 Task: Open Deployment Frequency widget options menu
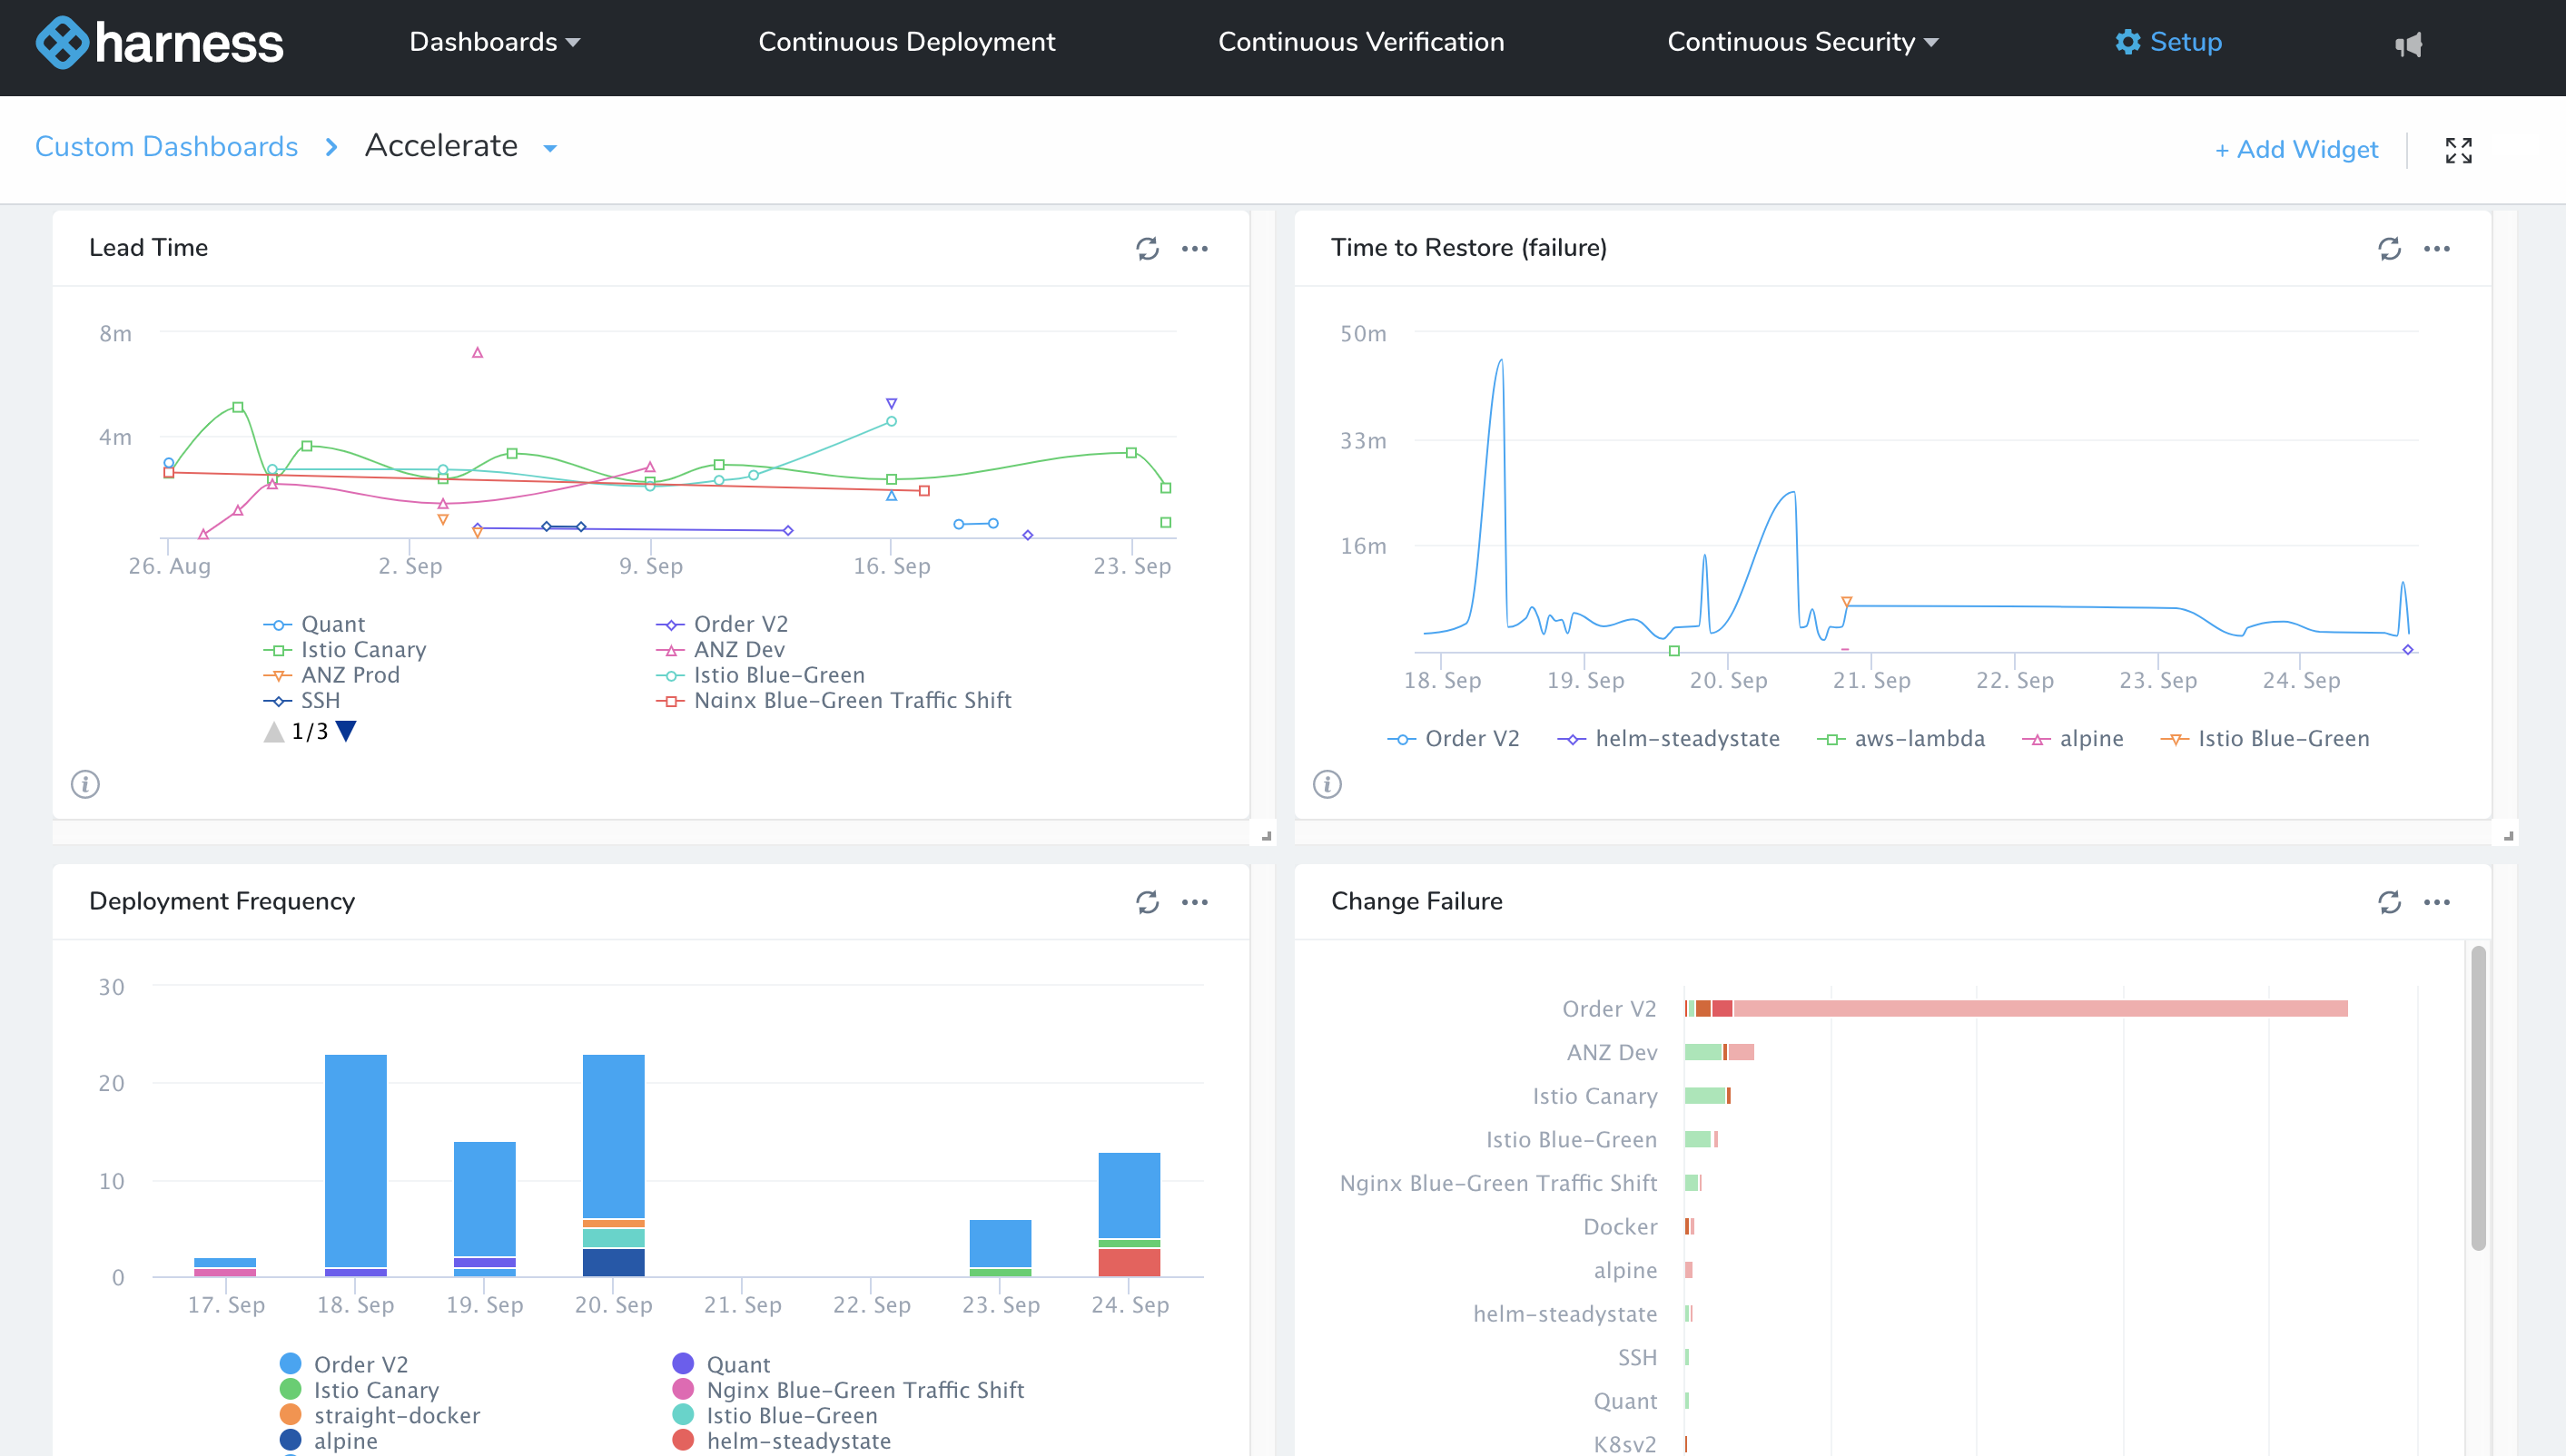(x=1194, y=902)
